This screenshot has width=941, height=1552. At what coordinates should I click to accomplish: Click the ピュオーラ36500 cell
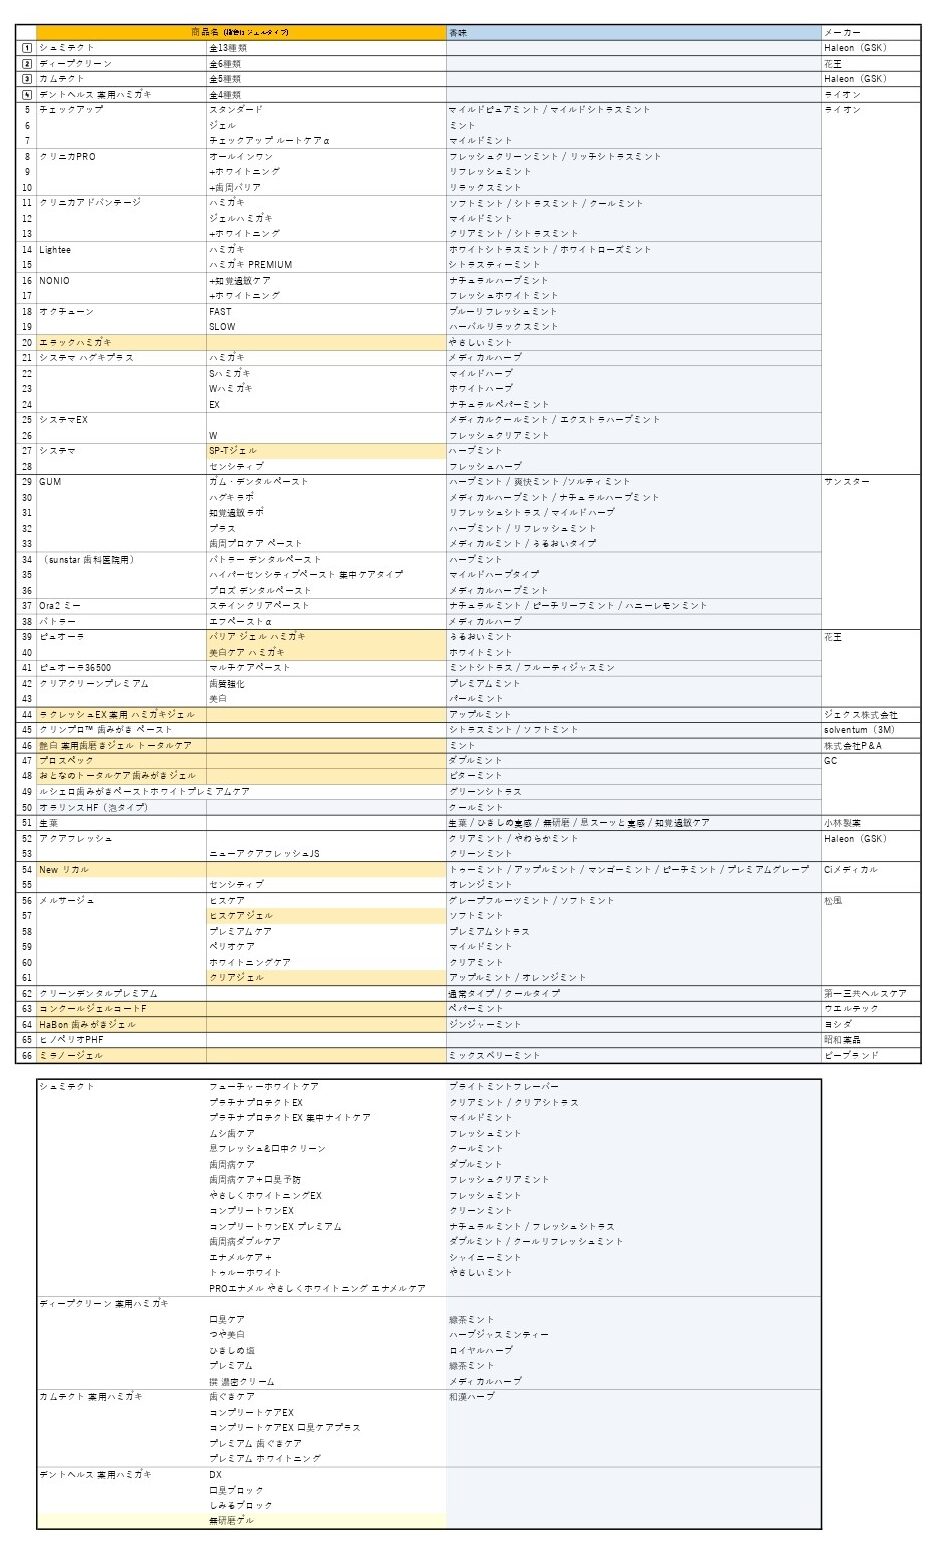(x=122, y=668)
